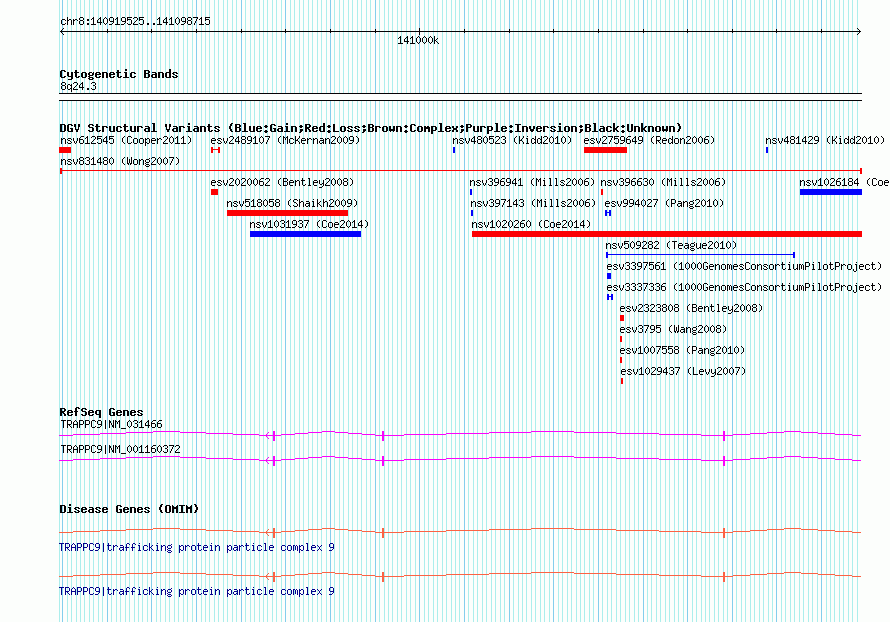Viewport: 890px width, 622px height.
Task: Open the nsv480523 (Kidd2010) variant
Action: (x=512, y=140)
